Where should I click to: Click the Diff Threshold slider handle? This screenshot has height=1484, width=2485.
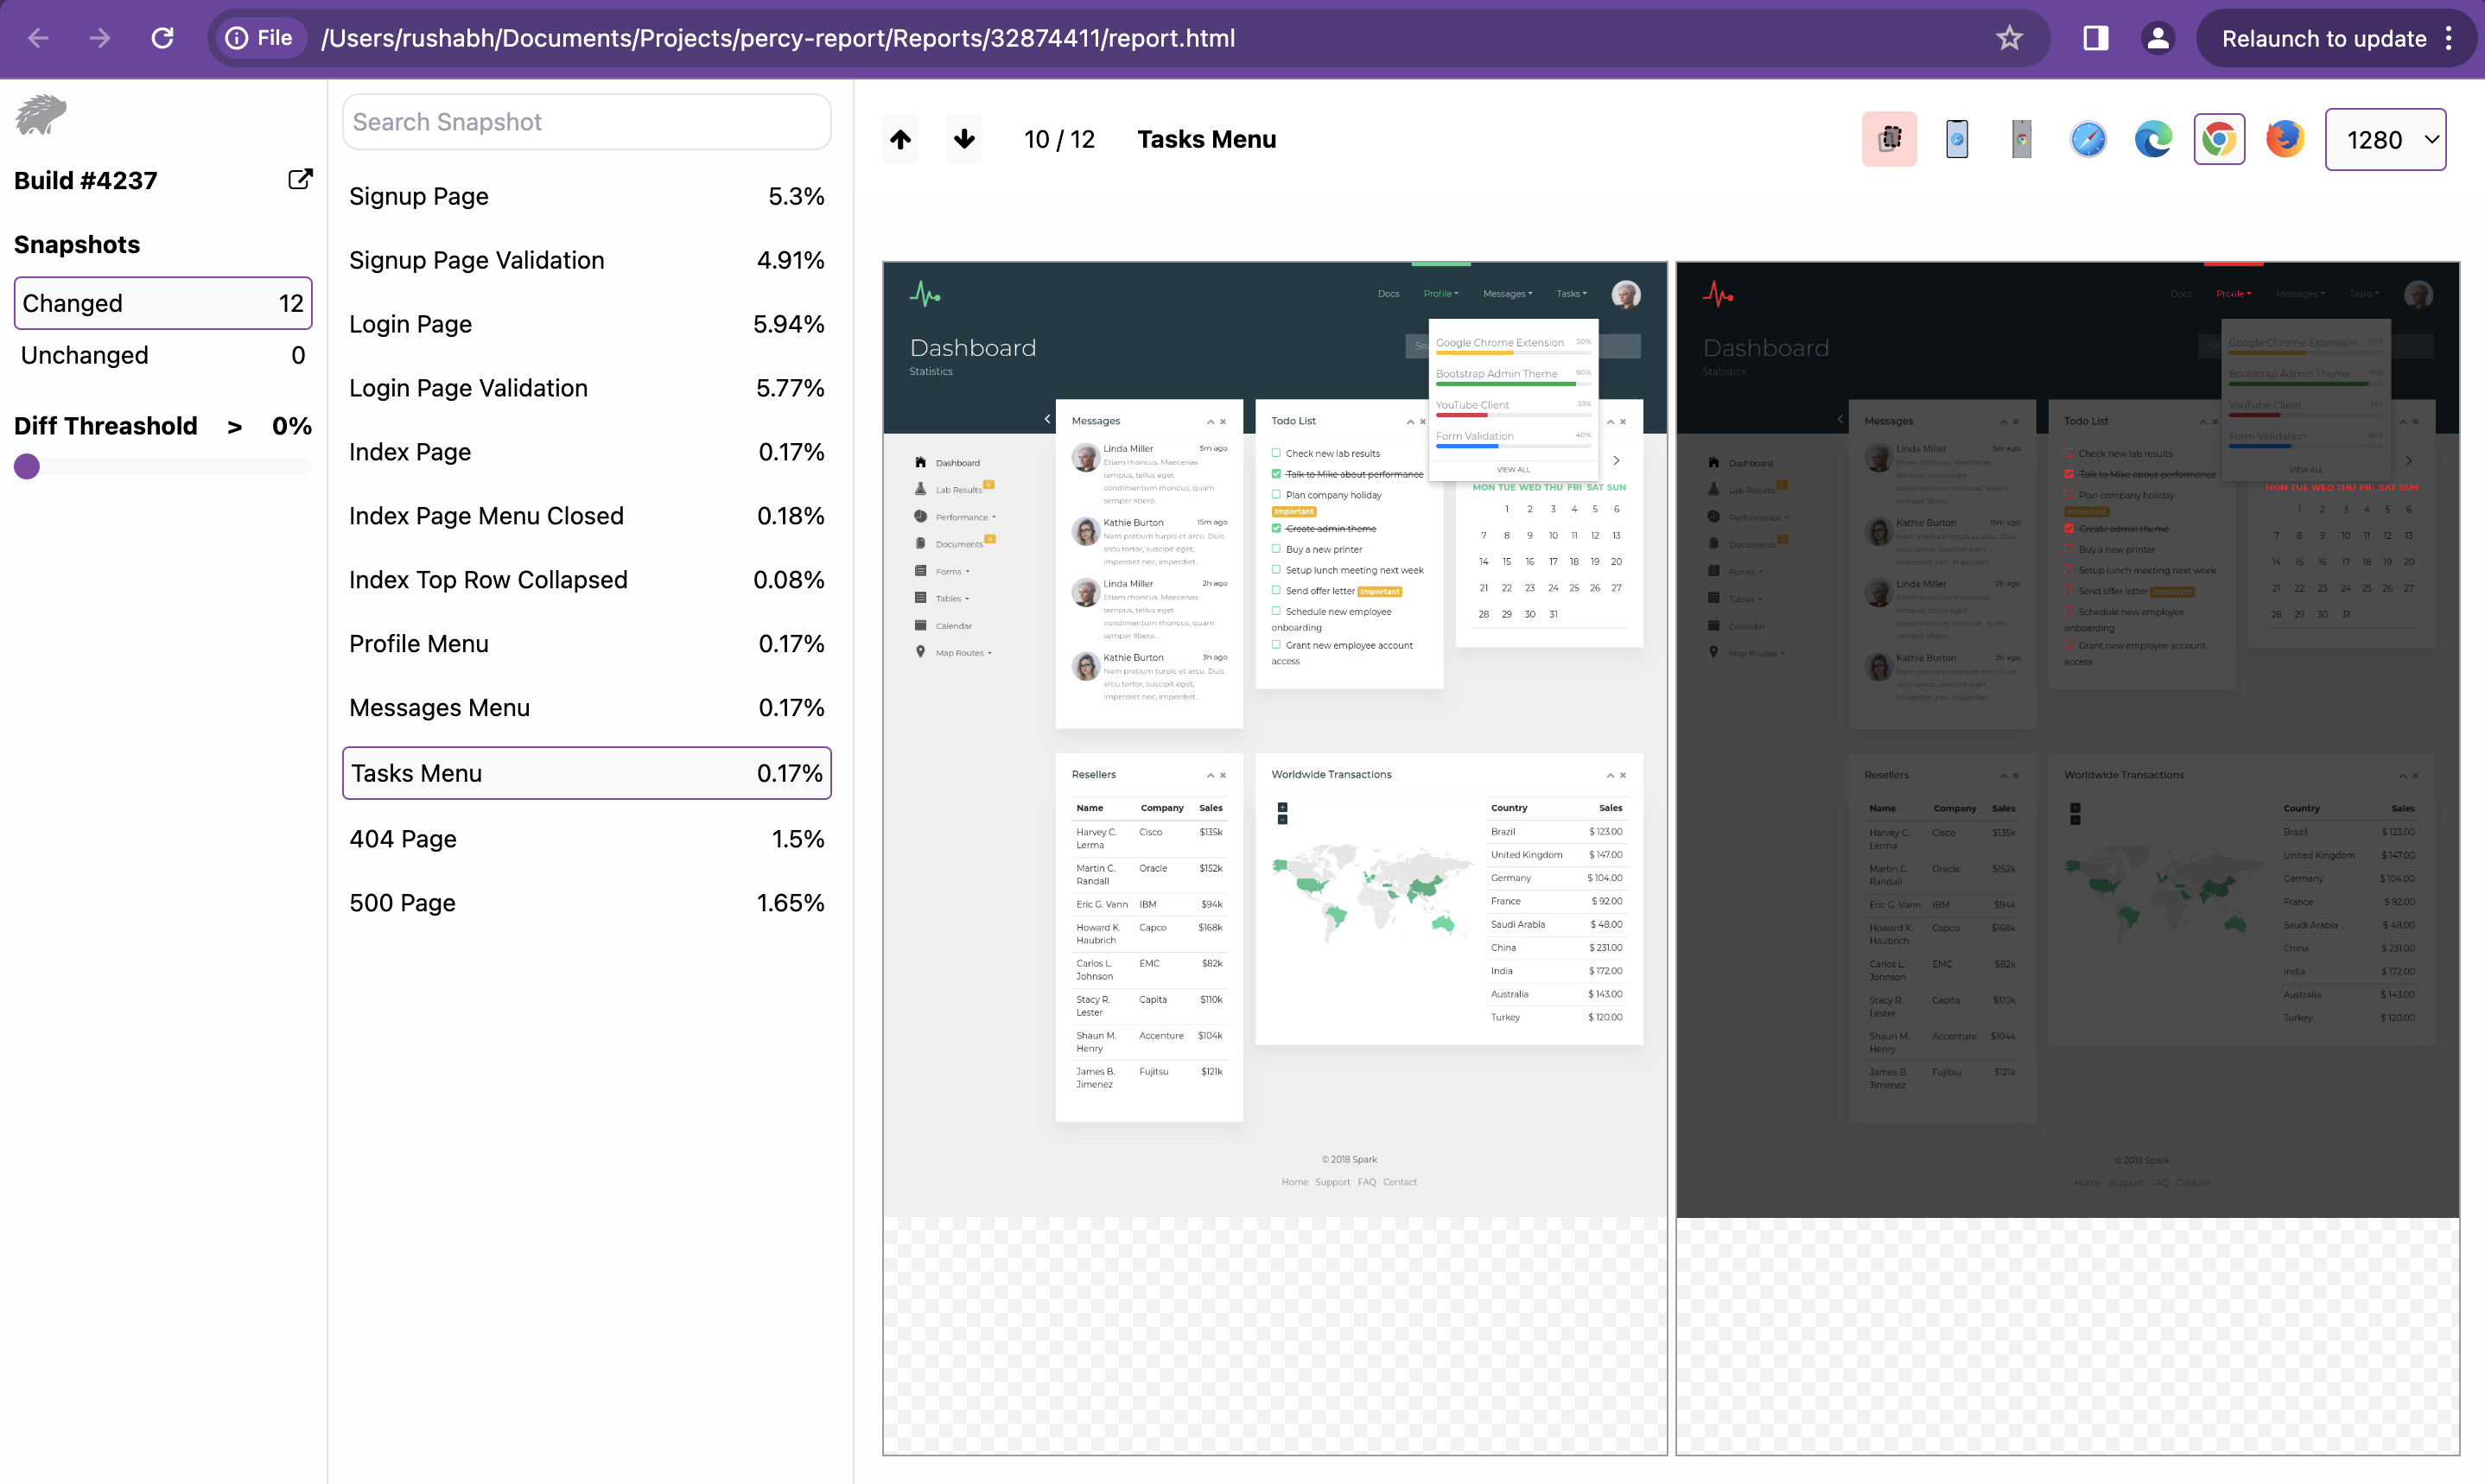click(27, 466)
